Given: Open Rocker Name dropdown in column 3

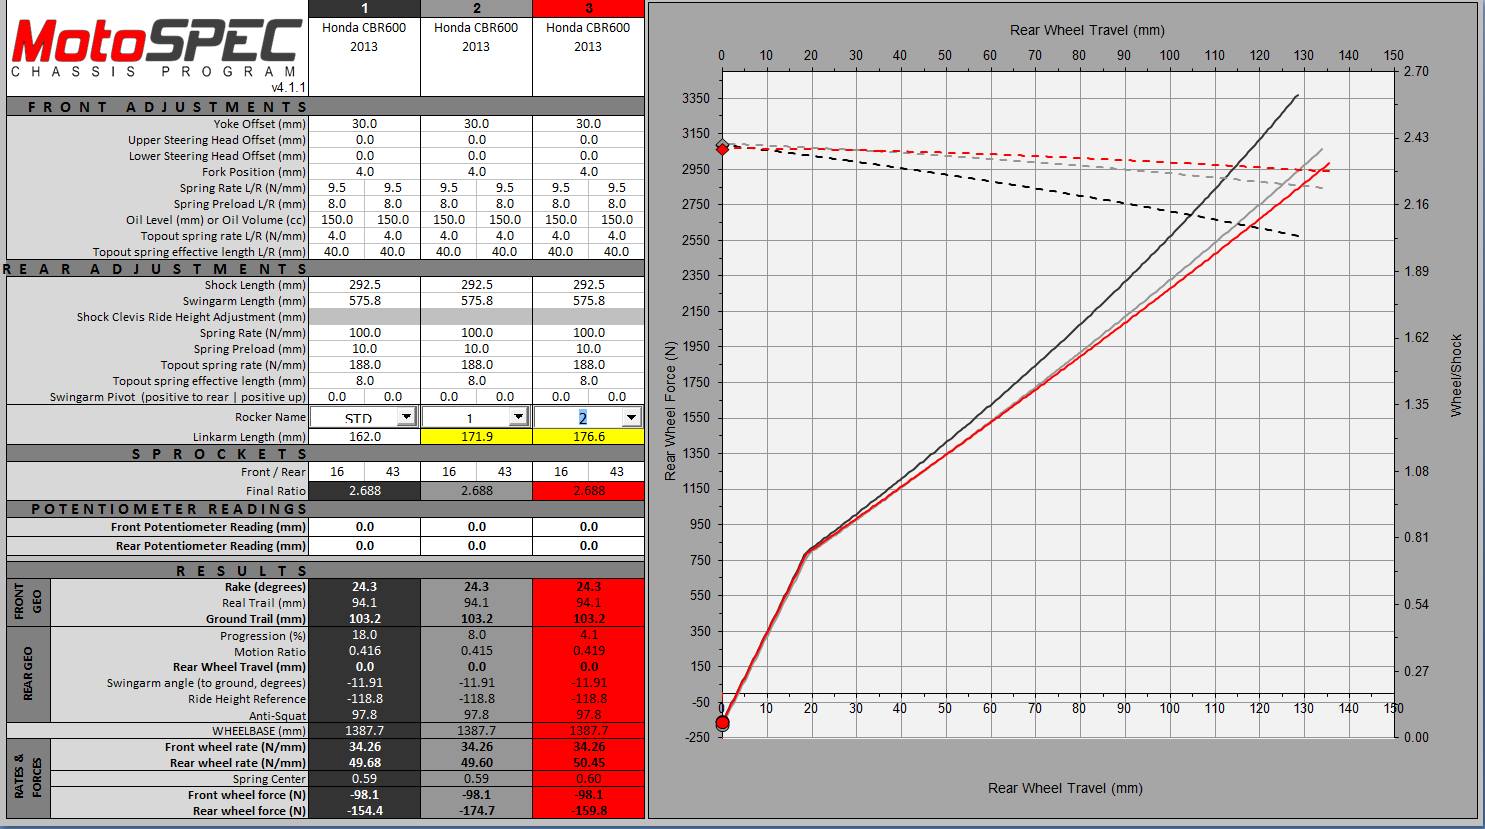Looking at the screenshot, I should [630, 417].
